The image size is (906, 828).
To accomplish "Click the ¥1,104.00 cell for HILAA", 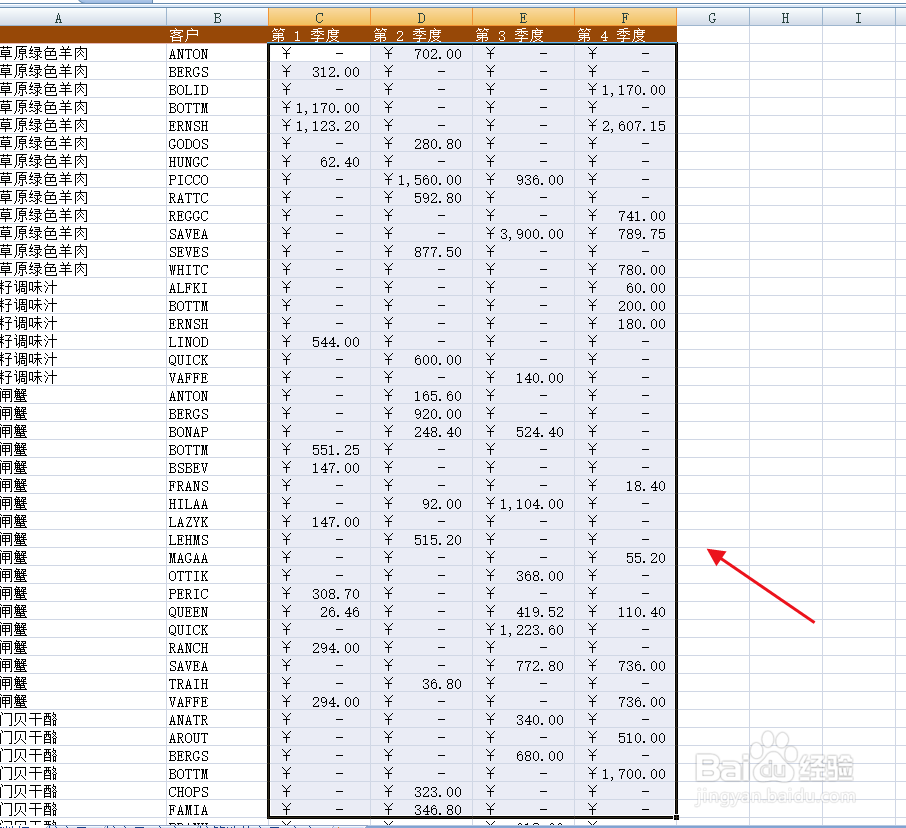I will pyautogui.click(x=523, y=504).
